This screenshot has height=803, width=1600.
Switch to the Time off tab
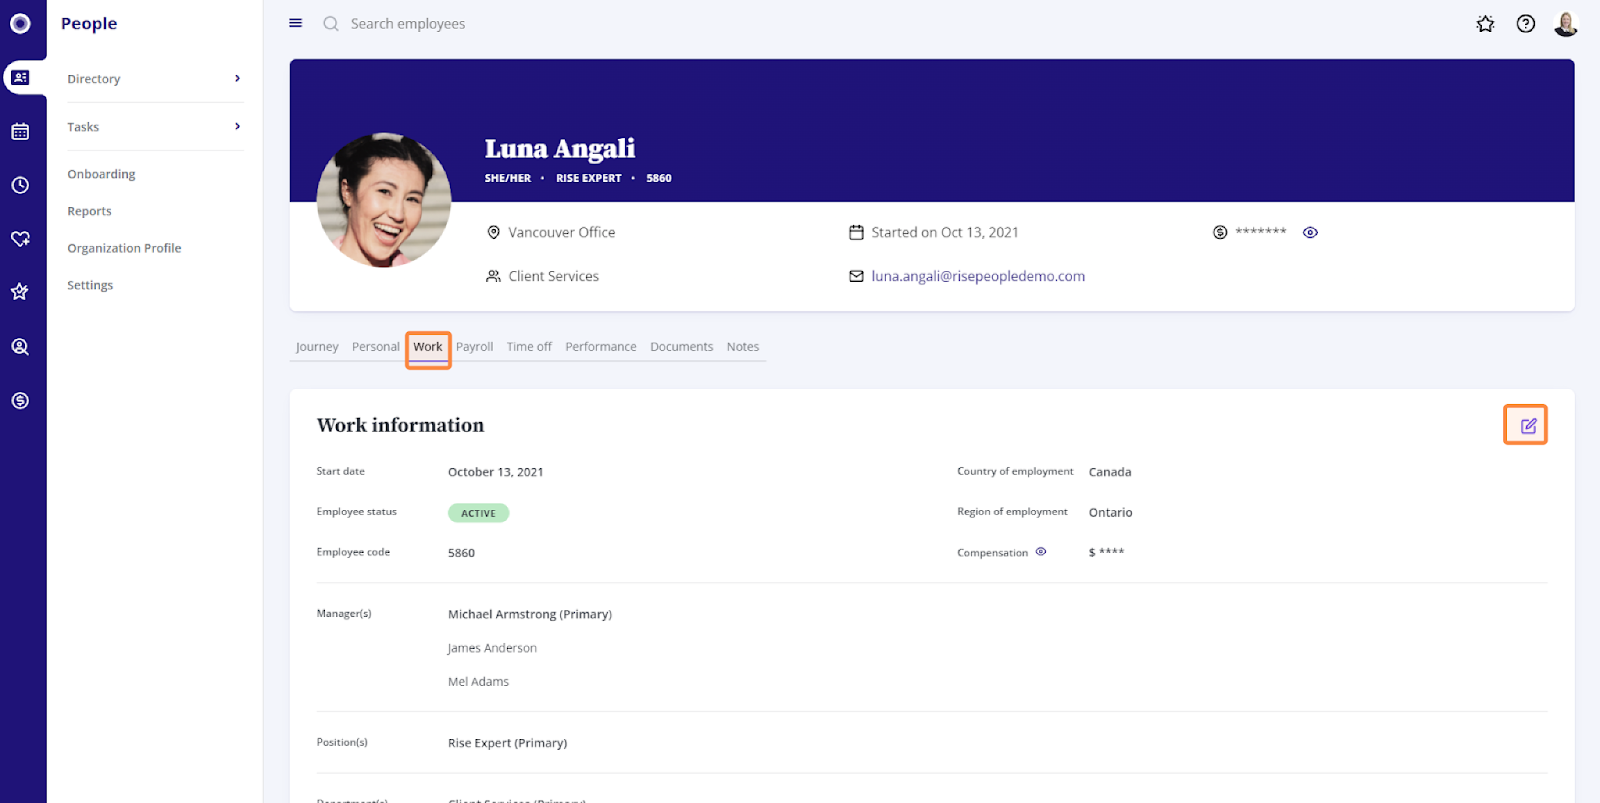(529, 347)
